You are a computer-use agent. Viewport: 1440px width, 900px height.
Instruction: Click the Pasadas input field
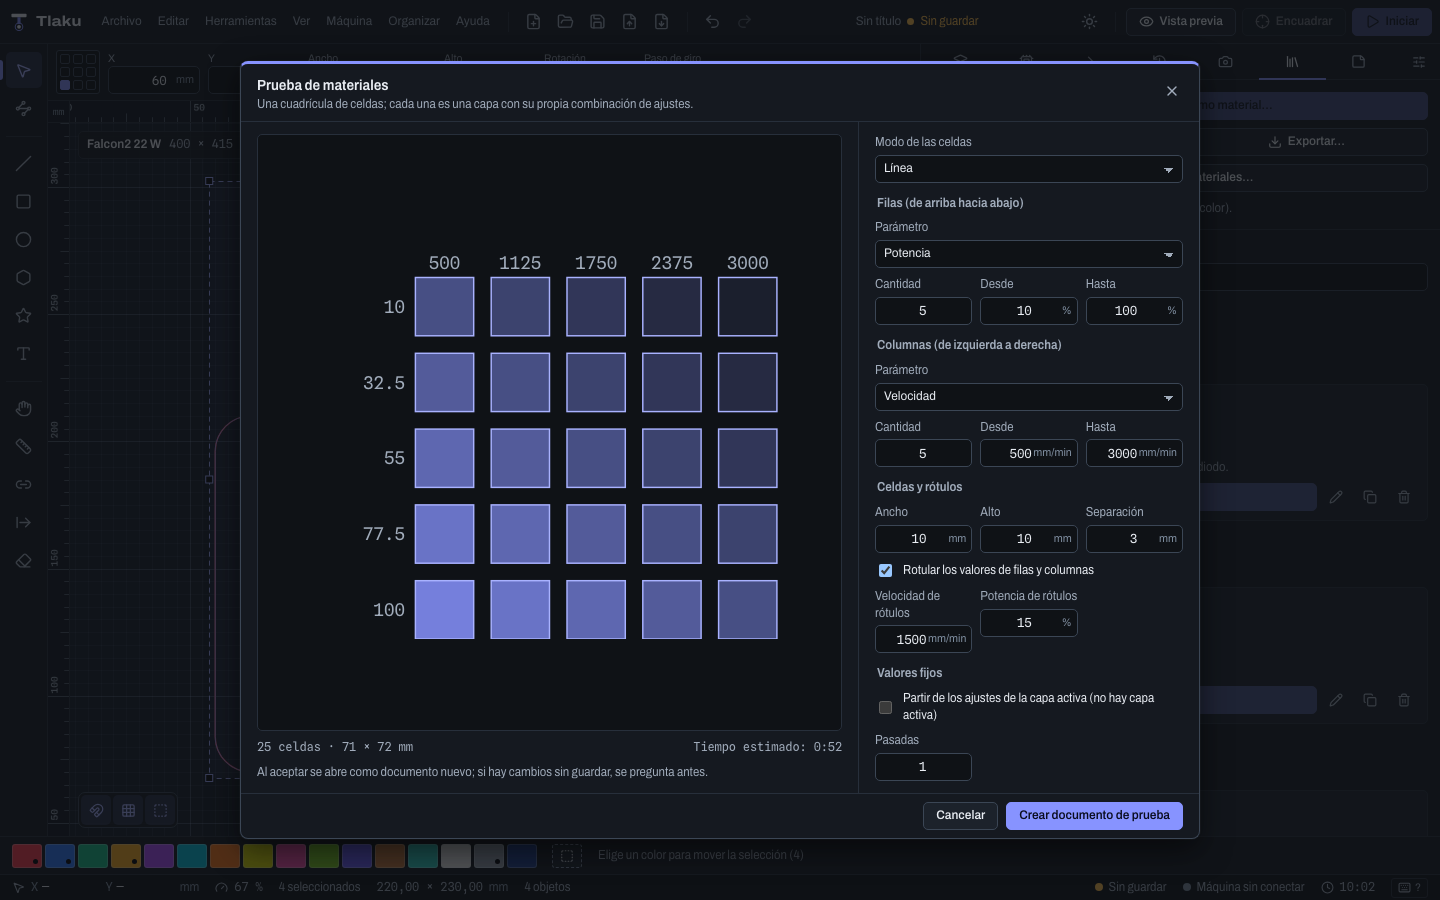tap(923, 767)
